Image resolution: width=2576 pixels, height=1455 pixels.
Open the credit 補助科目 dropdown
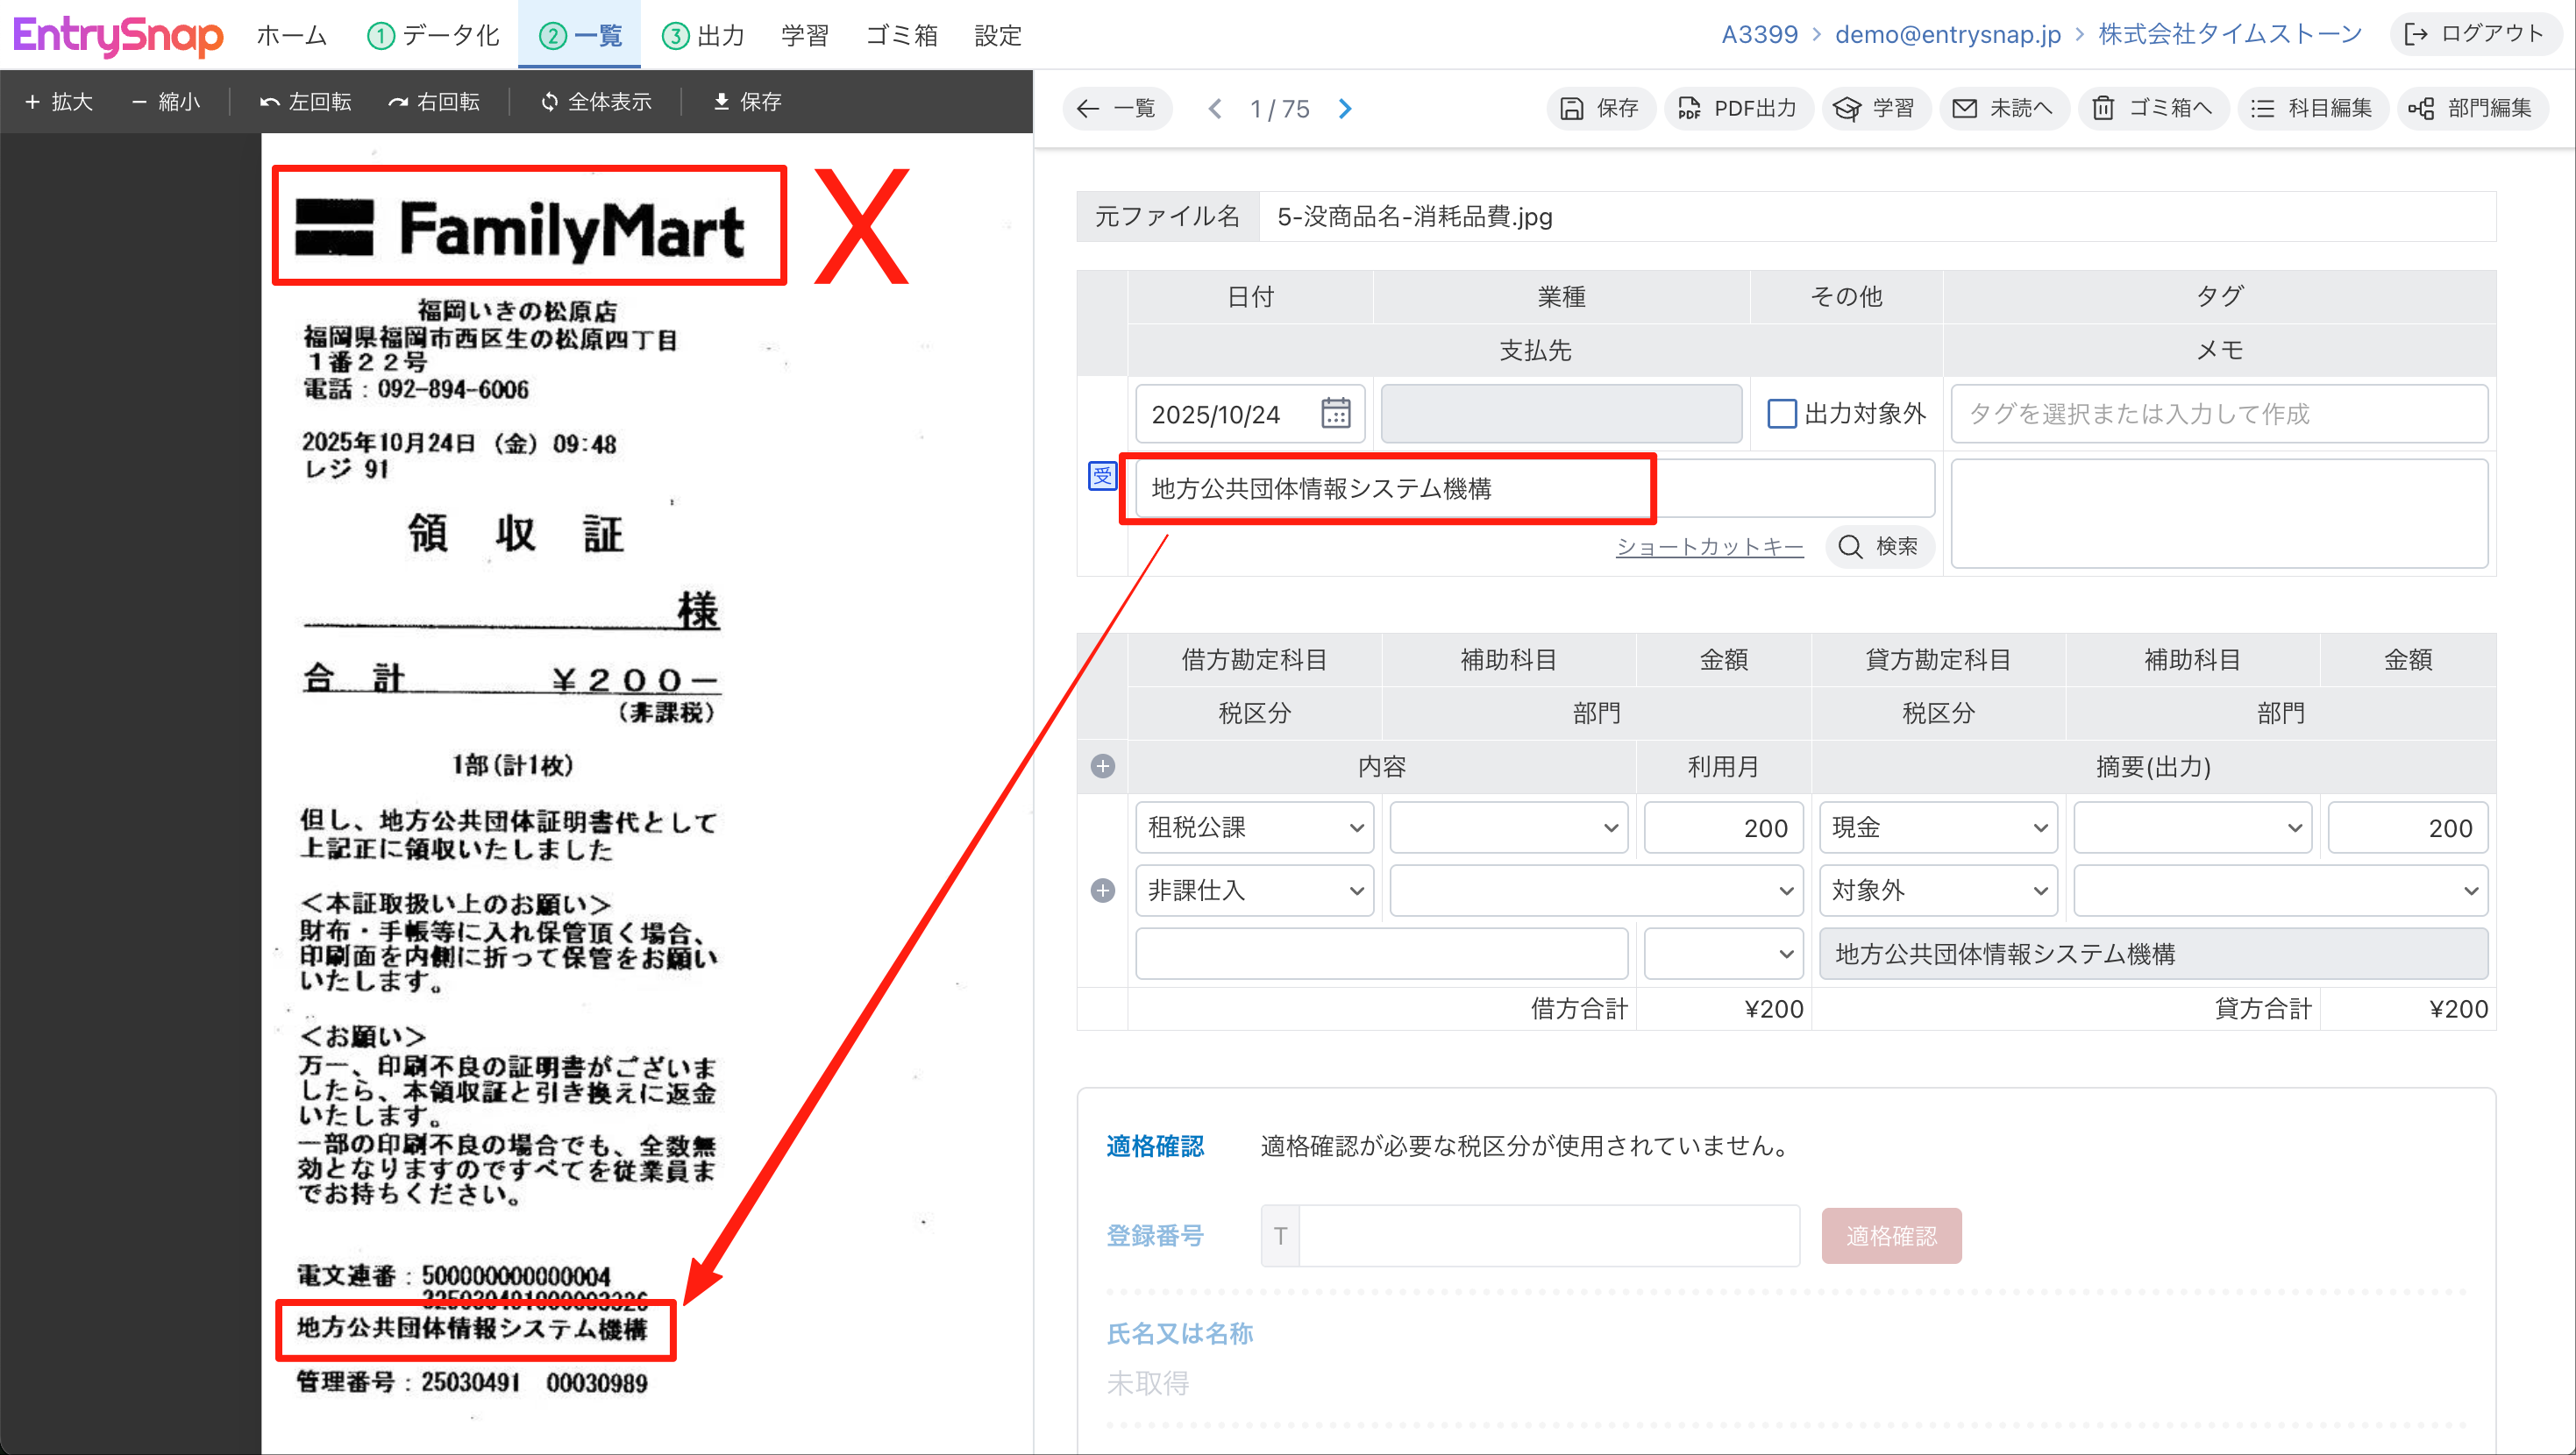(x=2192, y=827)
